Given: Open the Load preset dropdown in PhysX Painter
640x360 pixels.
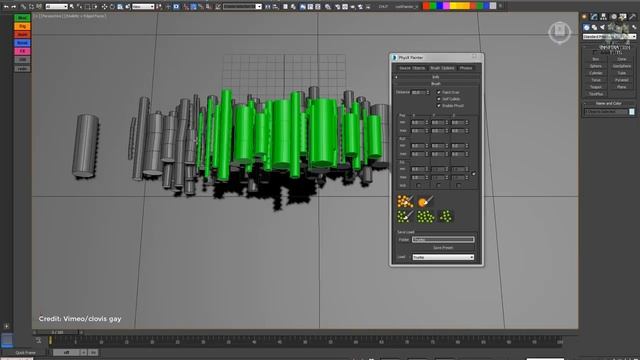Looking at the screenshot, I should 443,257.
